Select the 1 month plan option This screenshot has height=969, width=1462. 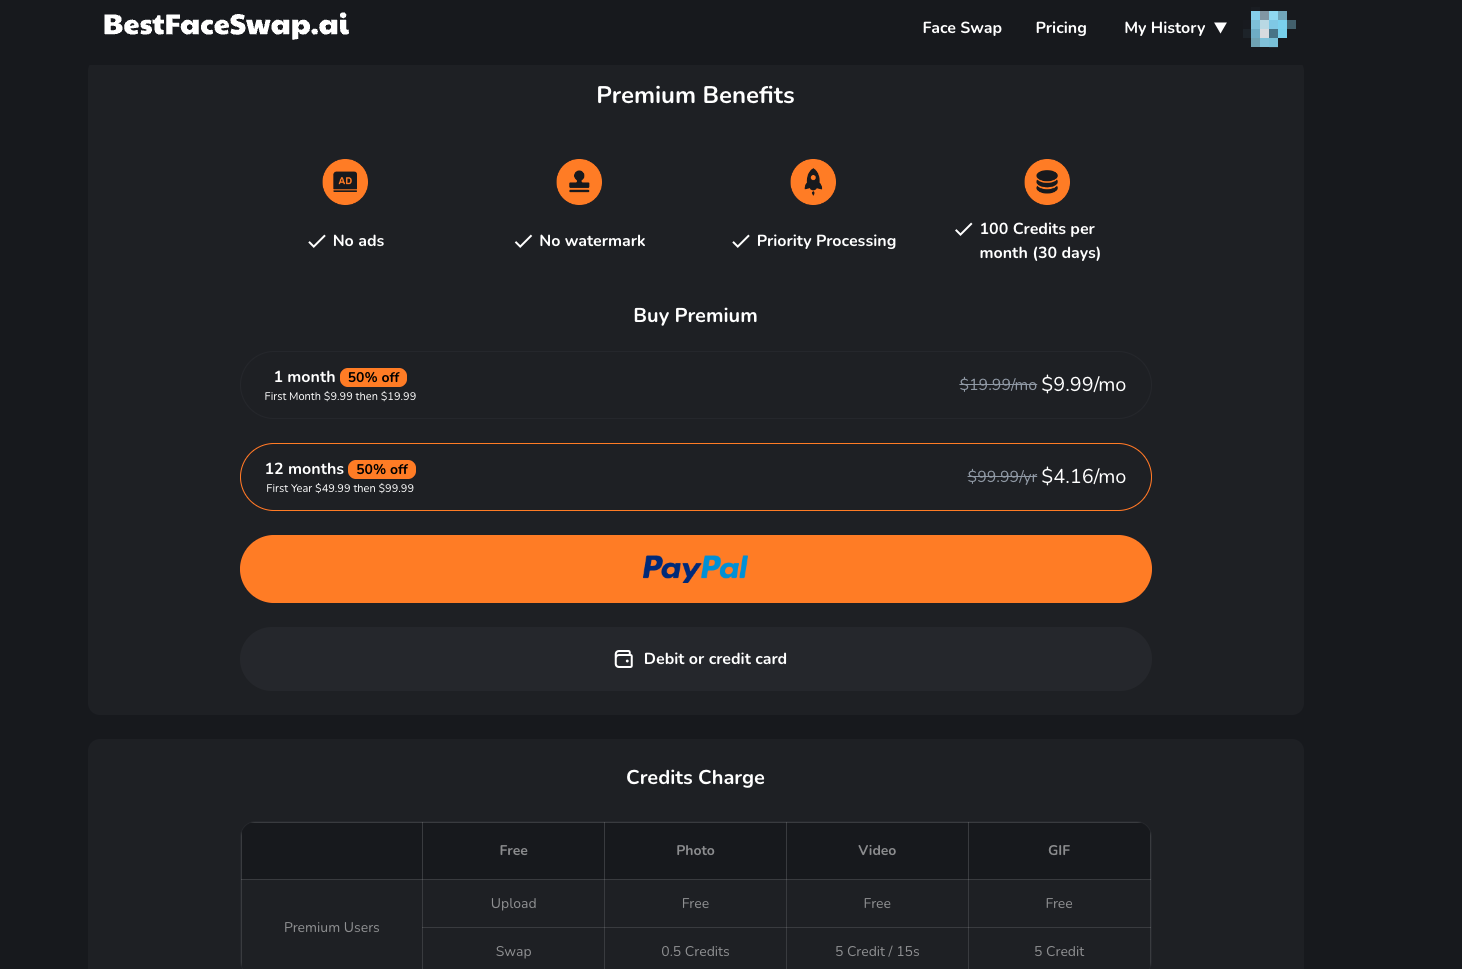click(x=695, y=385)
